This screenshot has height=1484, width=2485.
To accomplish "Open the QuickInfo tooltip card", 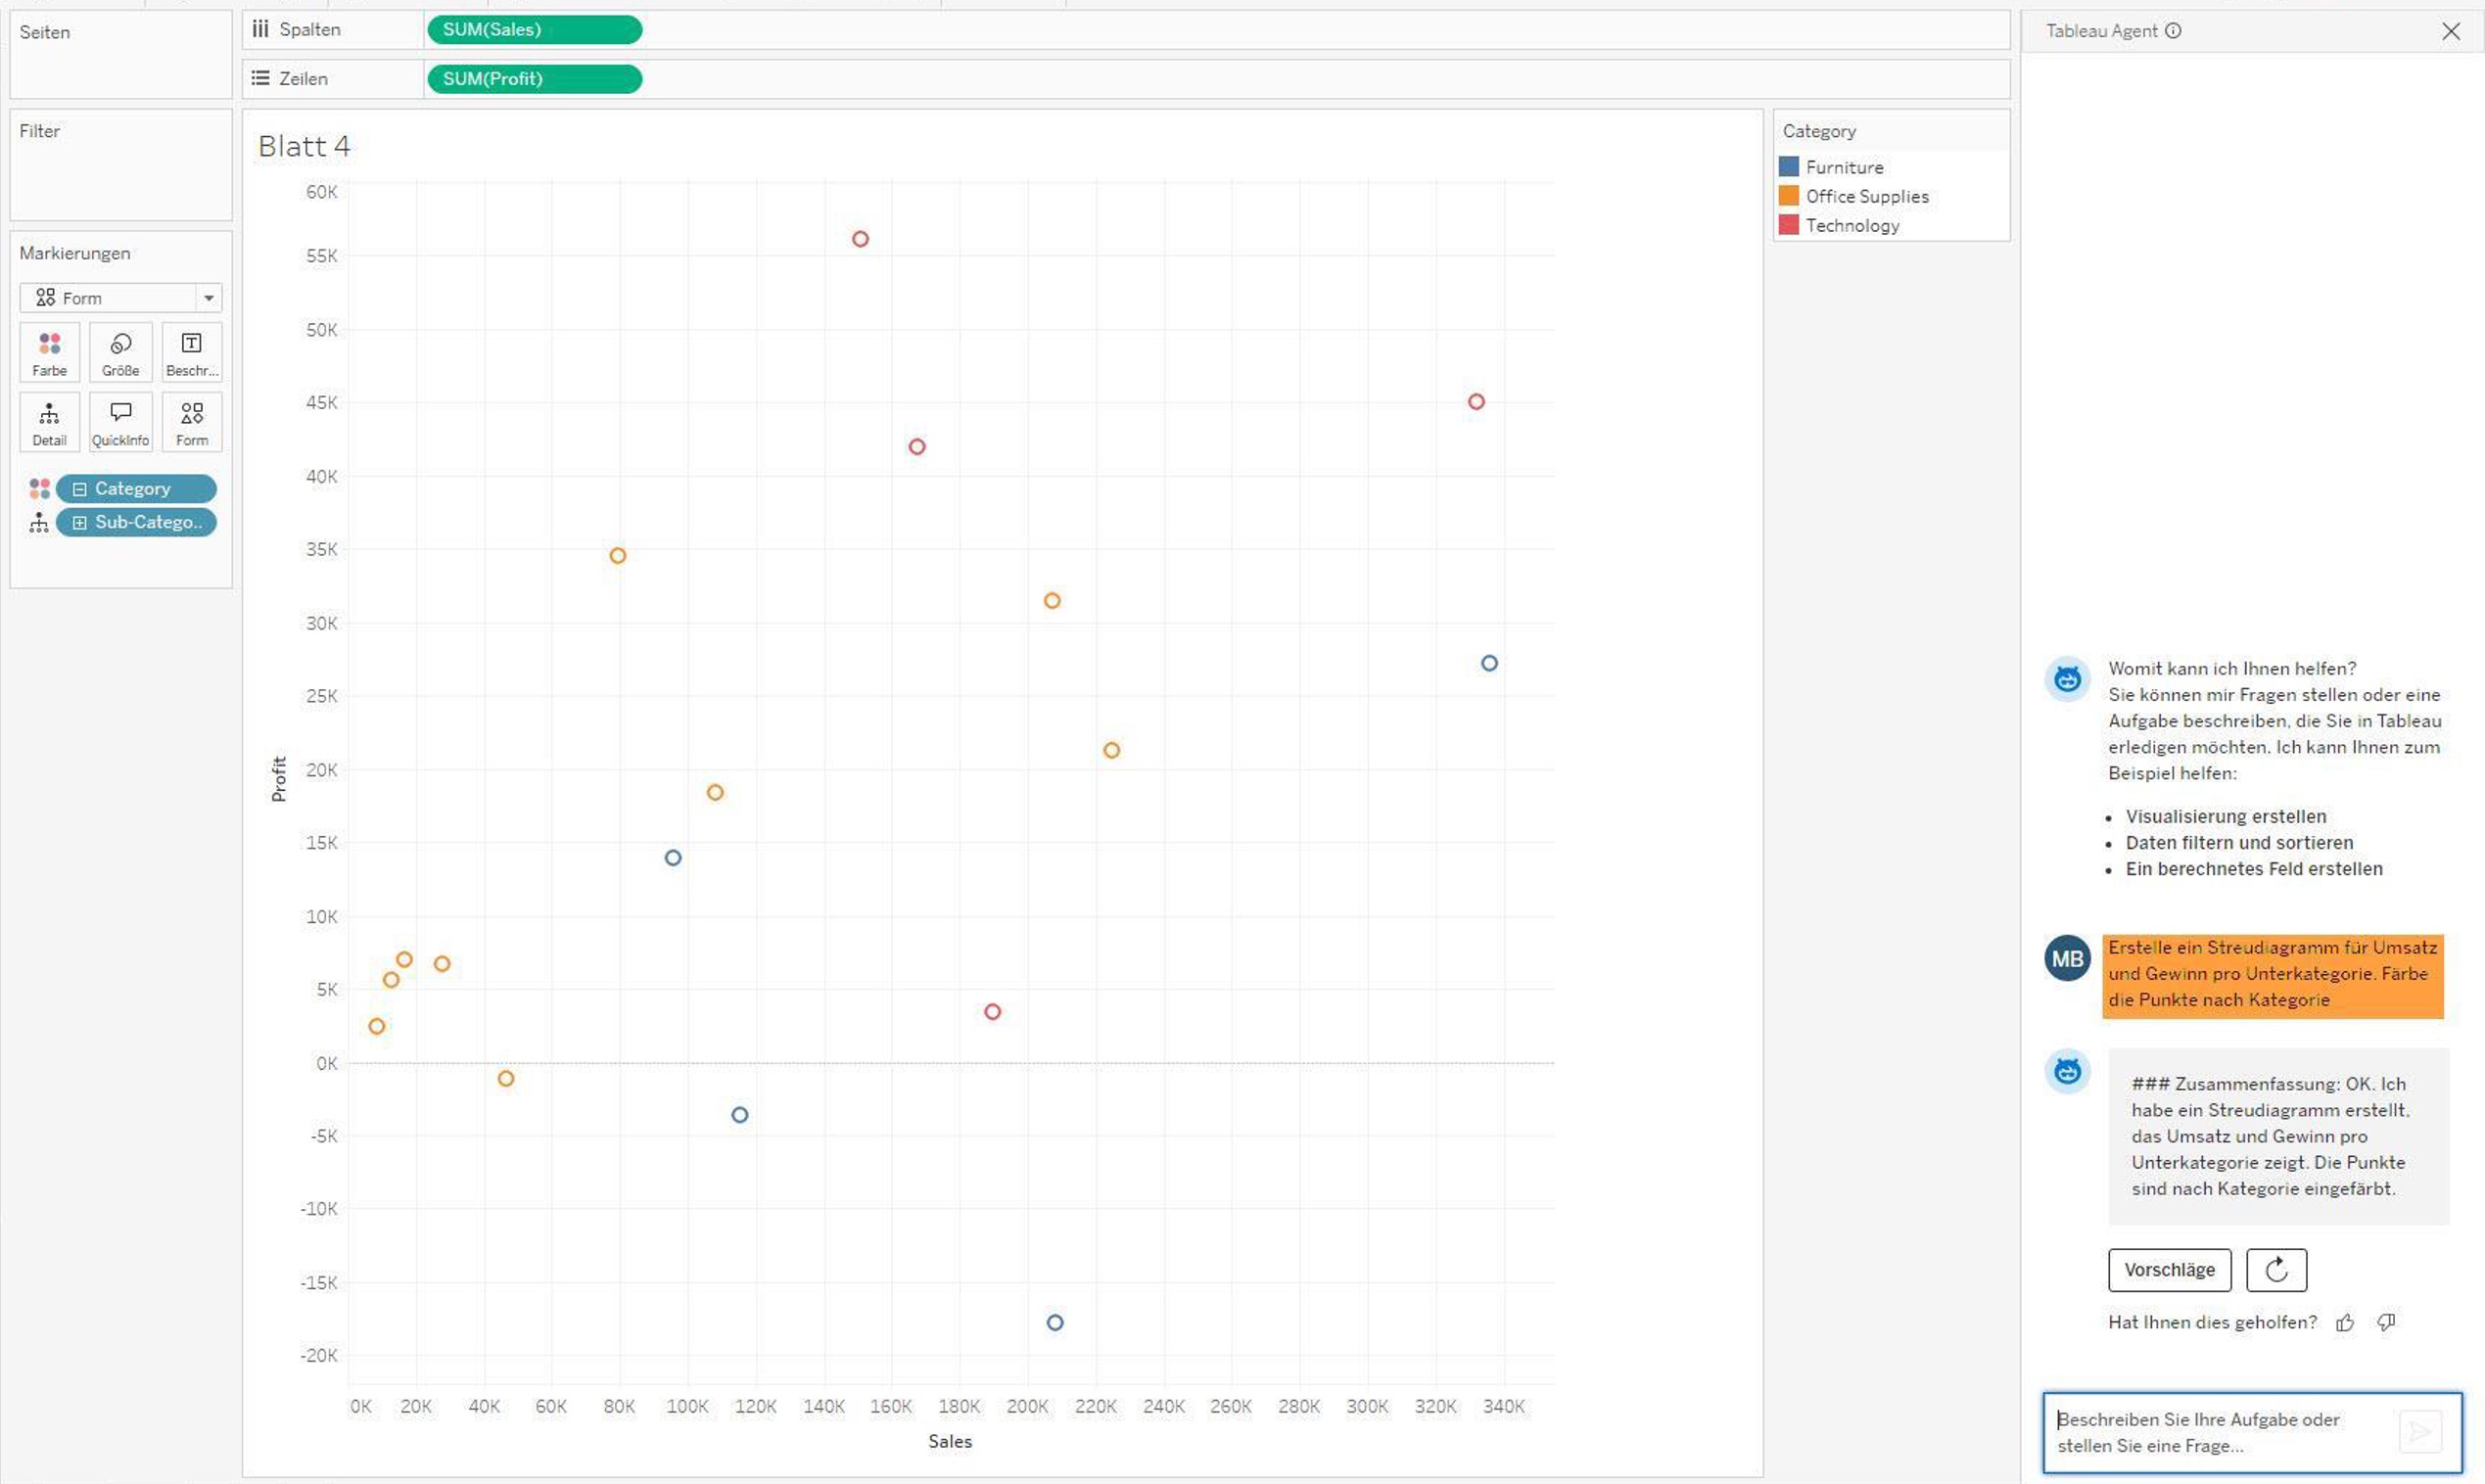I will coord(120,422).
